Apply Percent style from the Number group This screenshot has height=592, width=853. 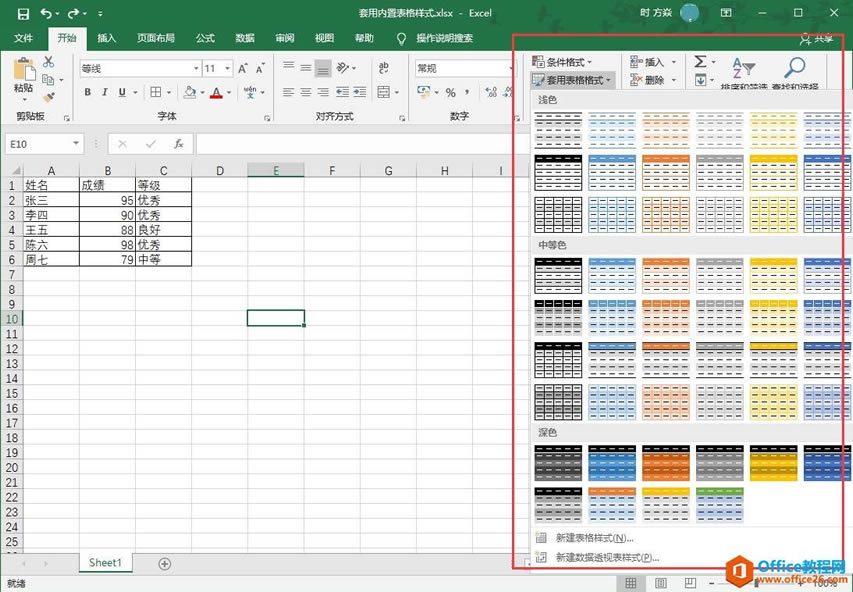[x=449, y=92]
